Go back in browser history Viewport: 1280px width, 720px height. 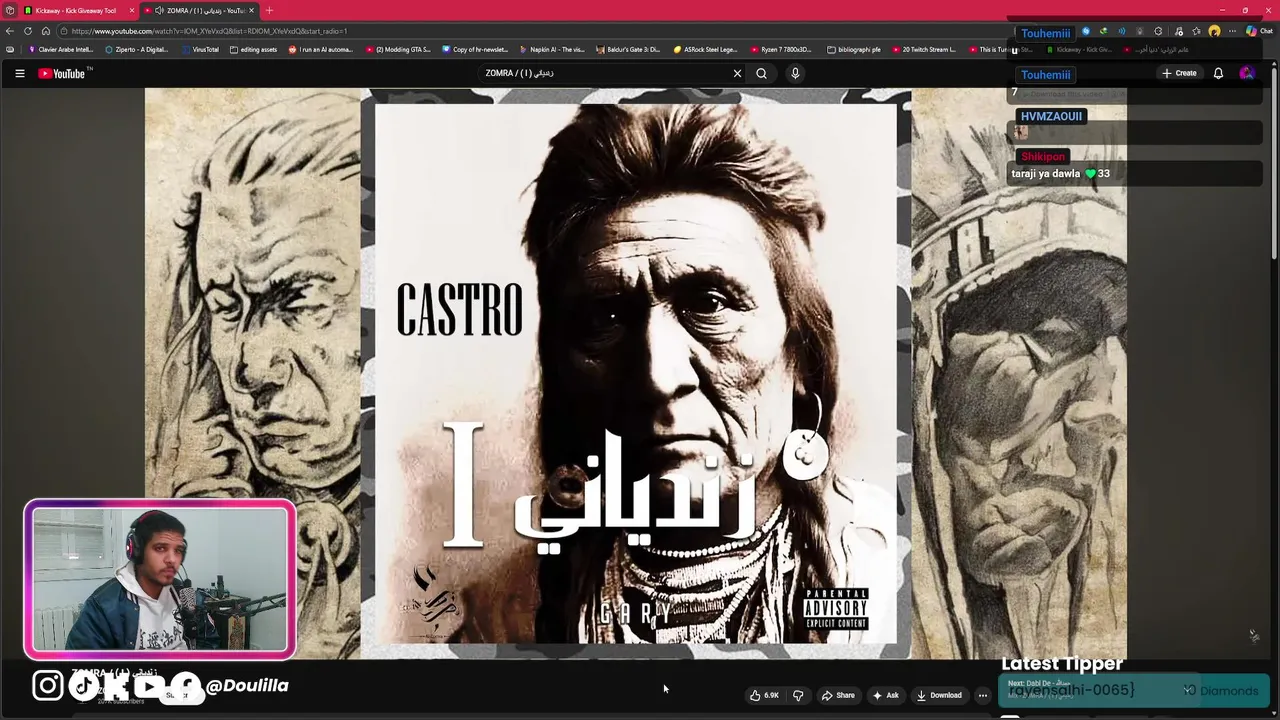tap(10, 31)
